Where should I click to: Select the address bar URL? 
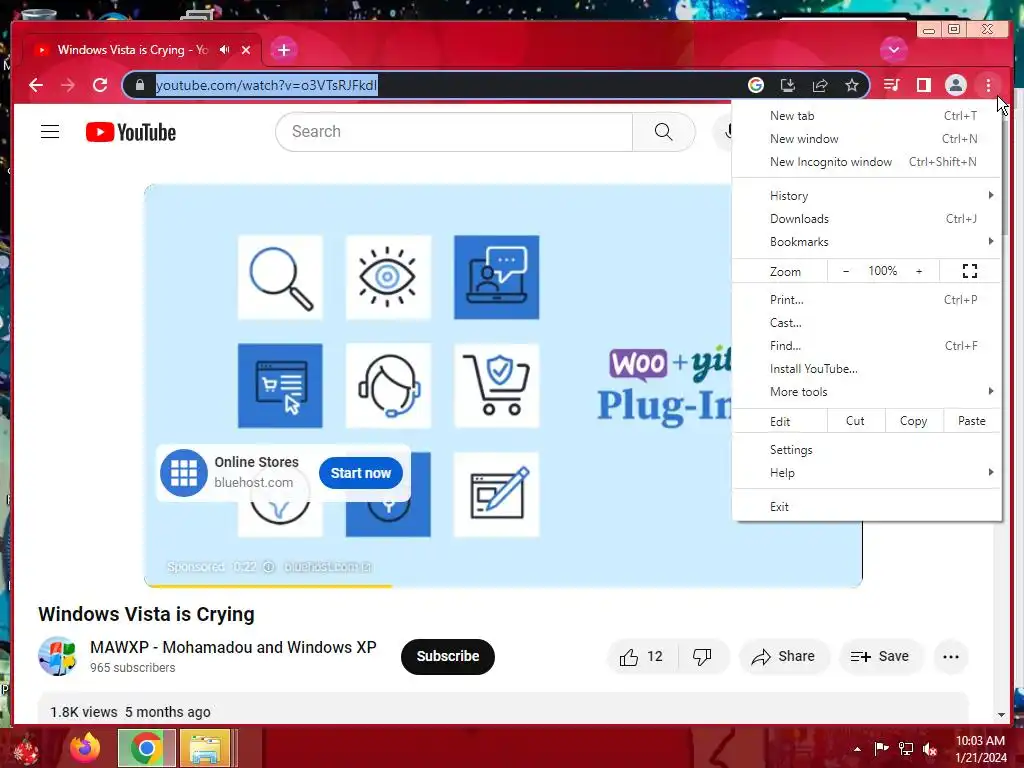[266, 85]
